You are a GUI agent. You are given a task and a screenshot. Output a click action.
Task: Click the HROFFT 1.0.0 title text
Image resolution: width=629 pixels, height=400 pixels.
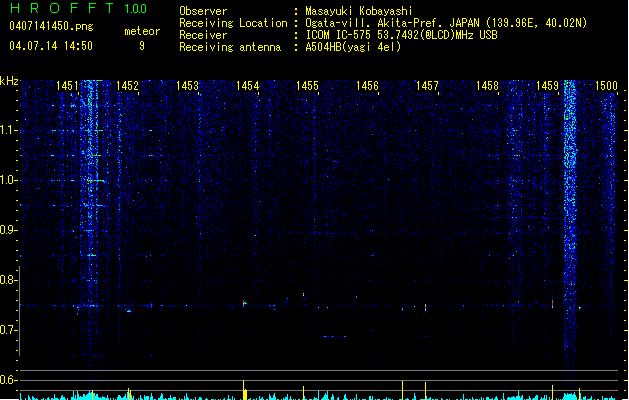(x=79, y=8)
